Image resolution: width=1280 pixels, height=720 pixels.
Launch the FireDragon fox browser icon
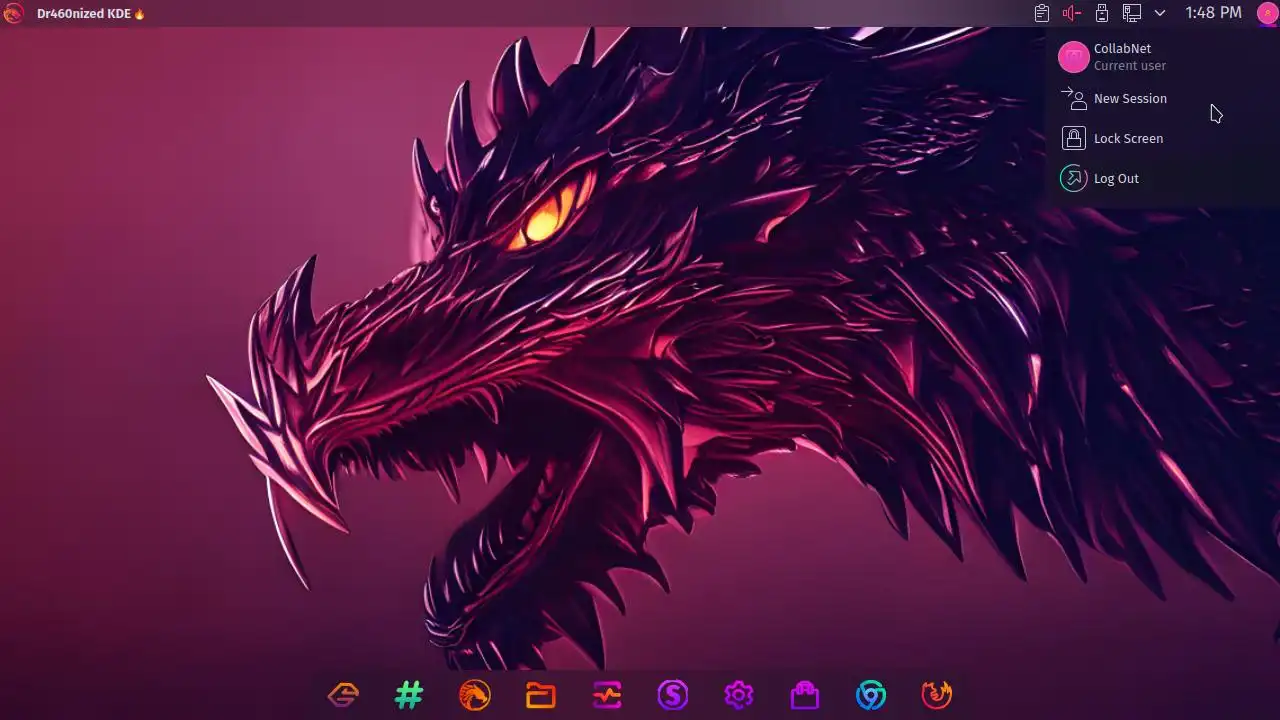coord(937,694)
